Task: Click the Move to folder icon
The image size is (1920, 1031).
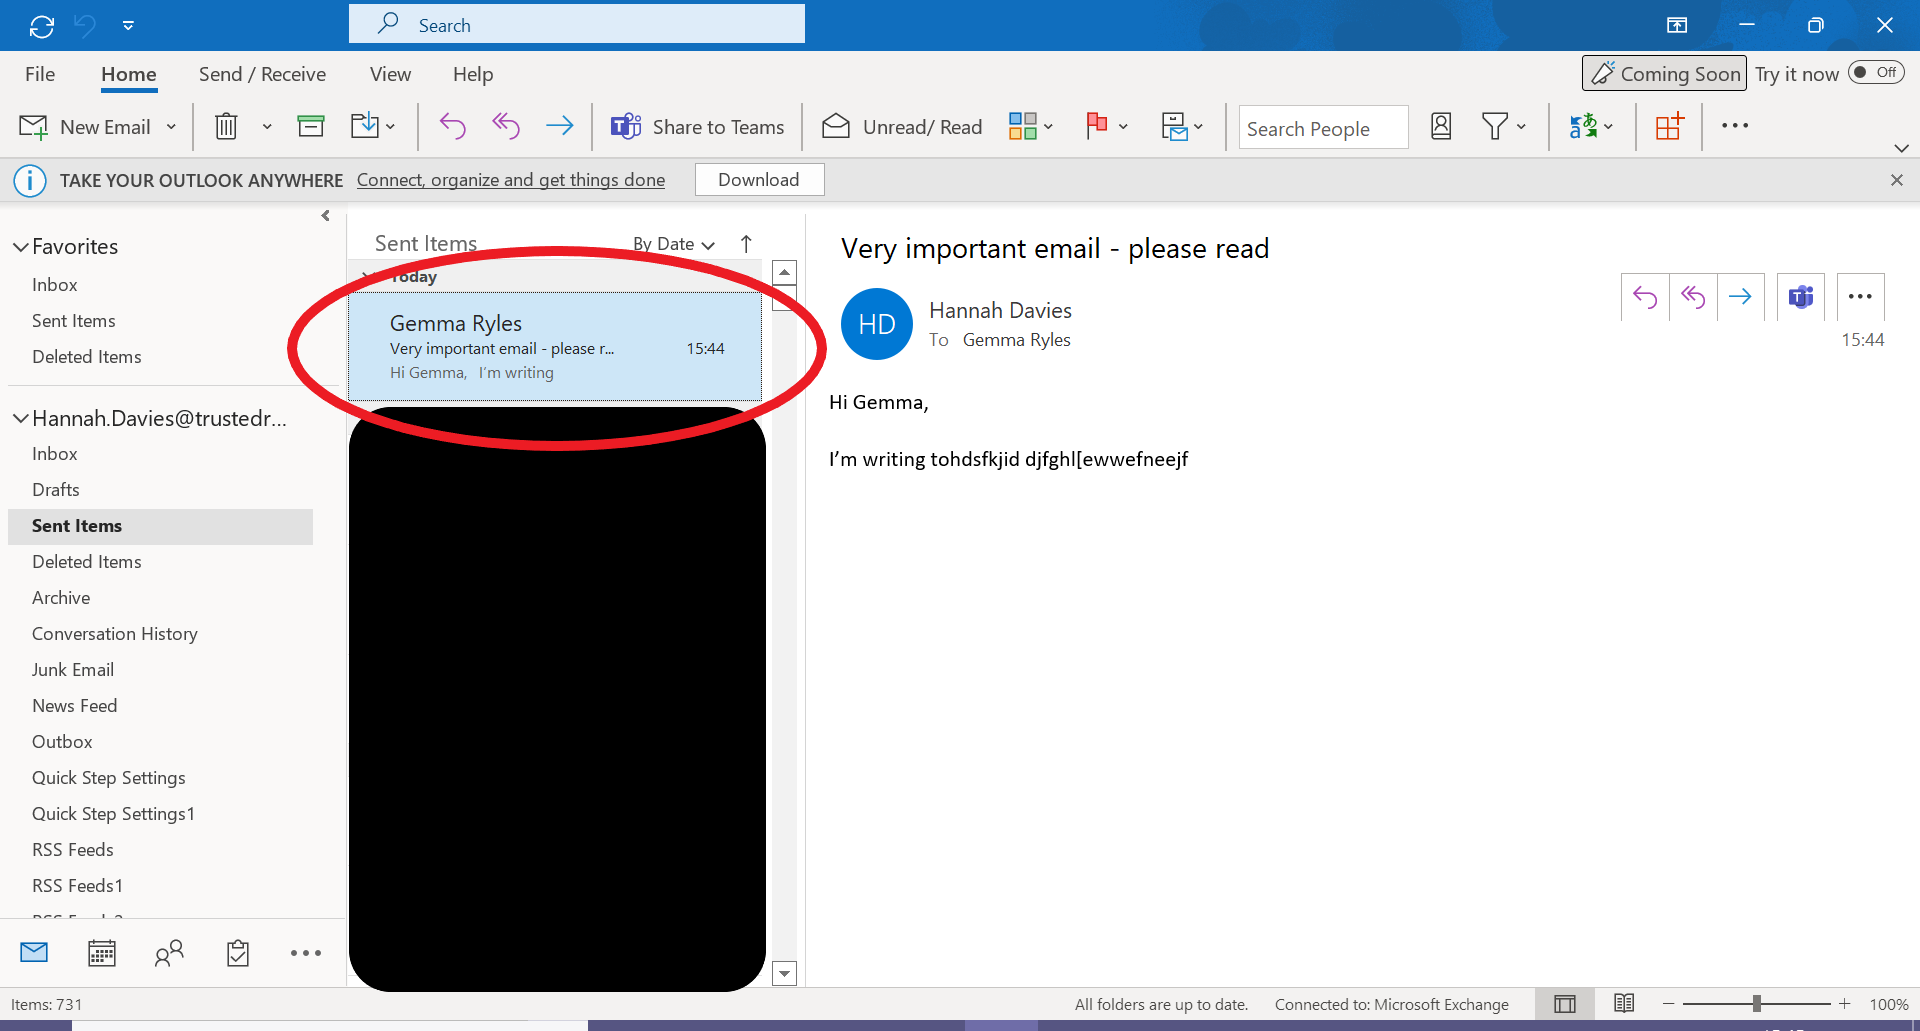Action: [x=365, y=126]
